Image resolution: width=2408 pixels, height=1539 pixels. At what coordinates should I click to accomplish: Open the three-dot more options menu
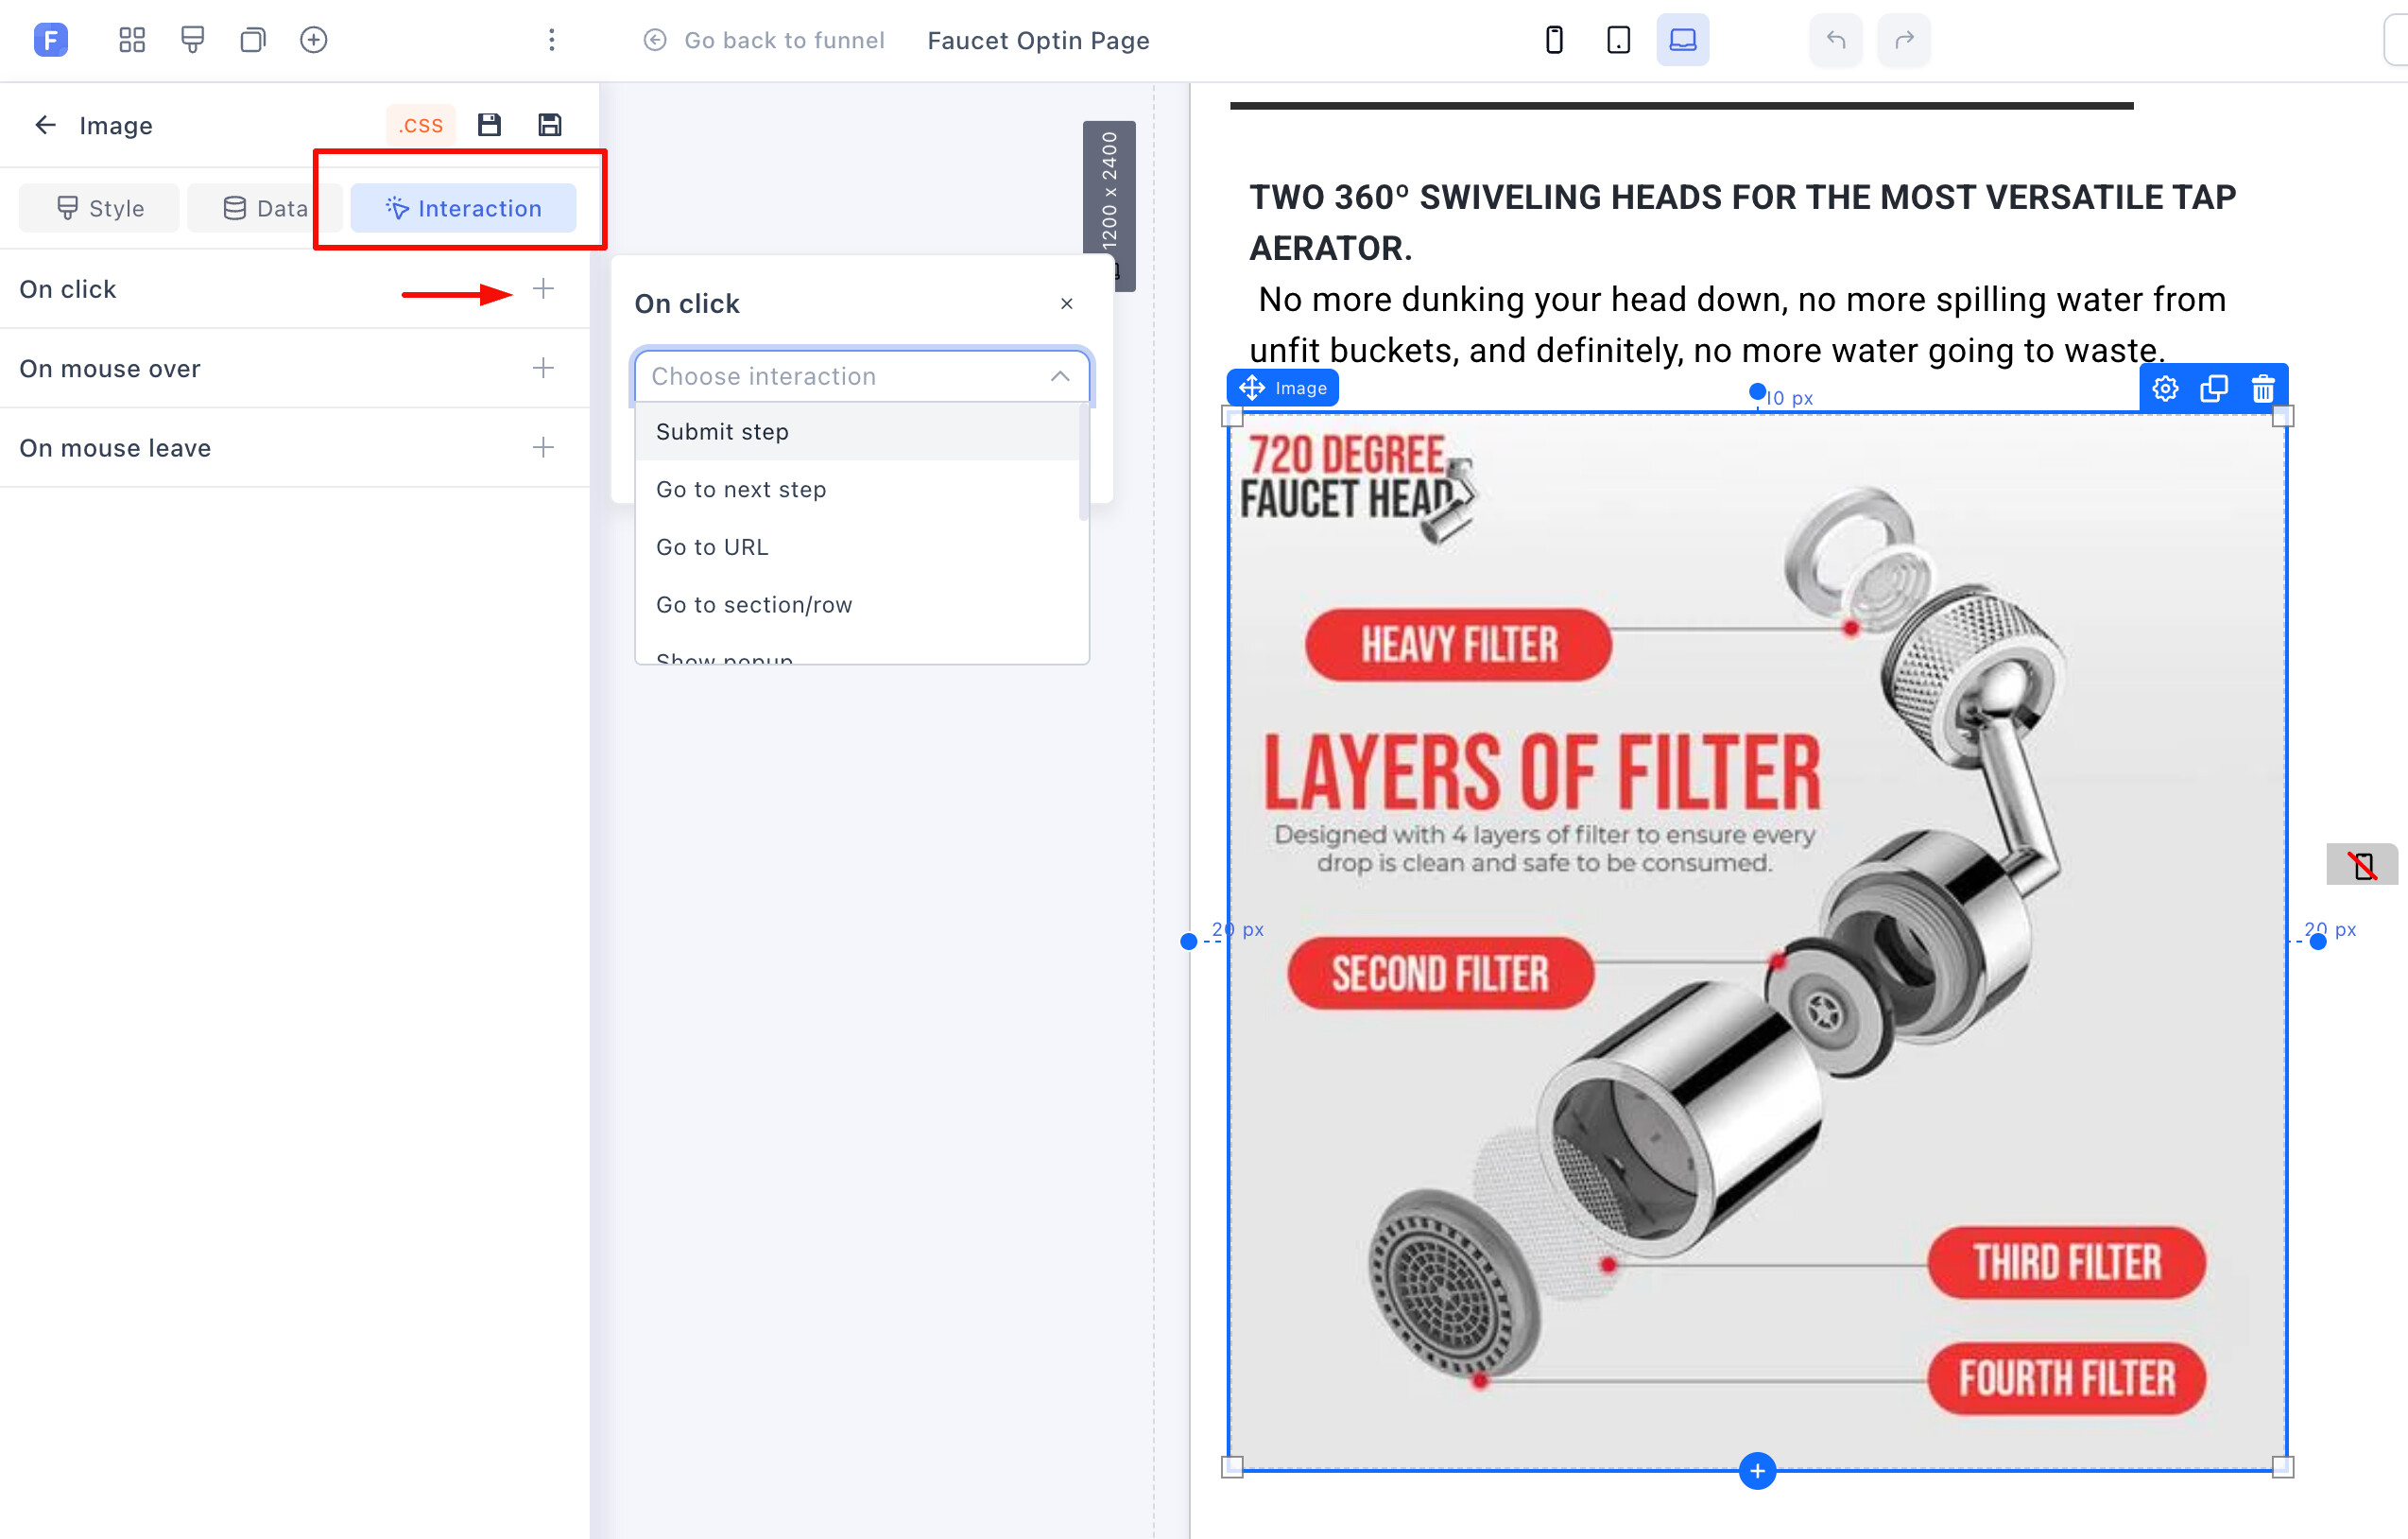[552, 40]
